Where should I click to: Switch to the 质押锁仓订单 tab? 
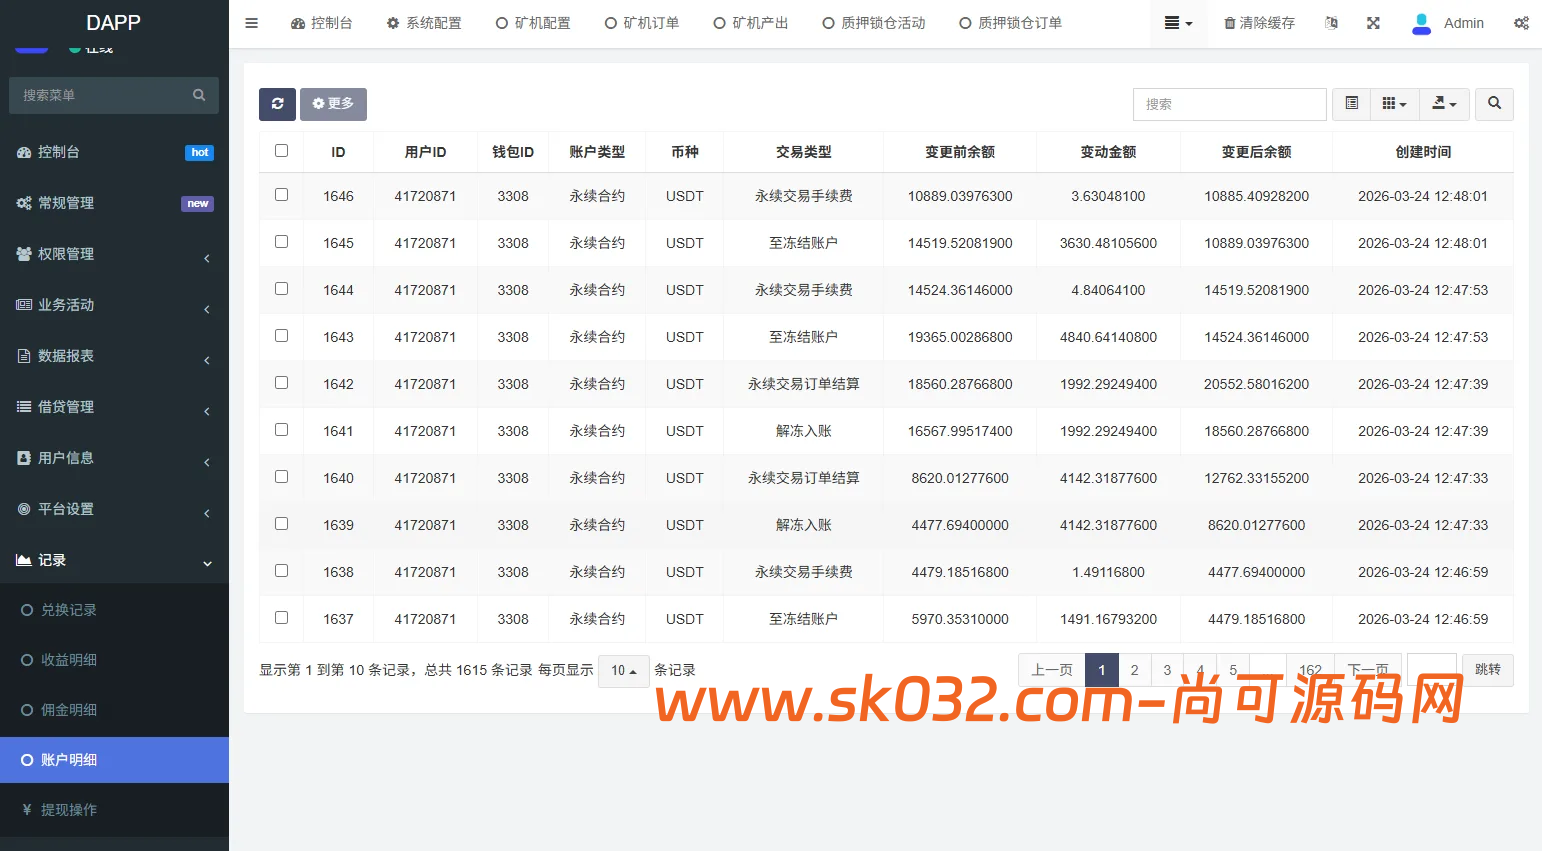coord(1011,23)
